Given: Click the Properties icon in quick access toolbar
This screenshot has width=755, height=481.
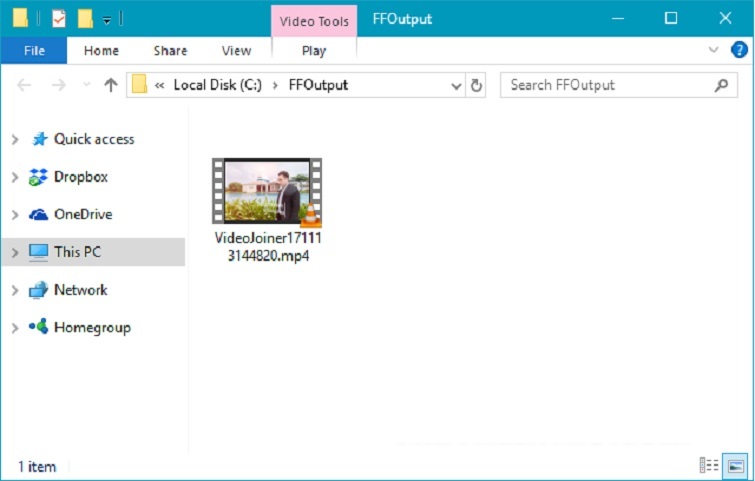Looking at the screenshot, I should click(x=58, y=18).
